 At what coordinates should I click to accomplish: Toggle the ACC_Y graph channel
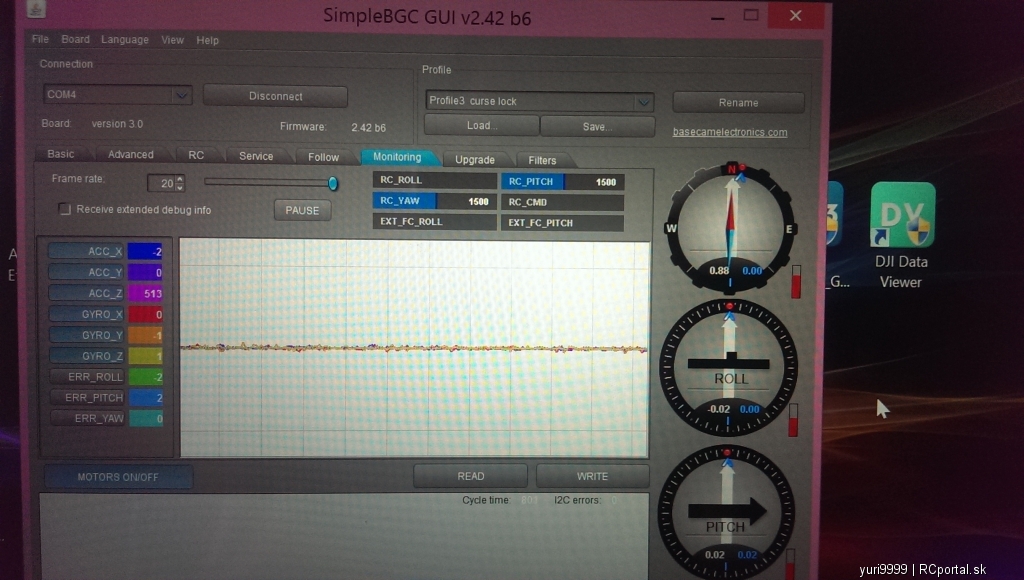86,272
